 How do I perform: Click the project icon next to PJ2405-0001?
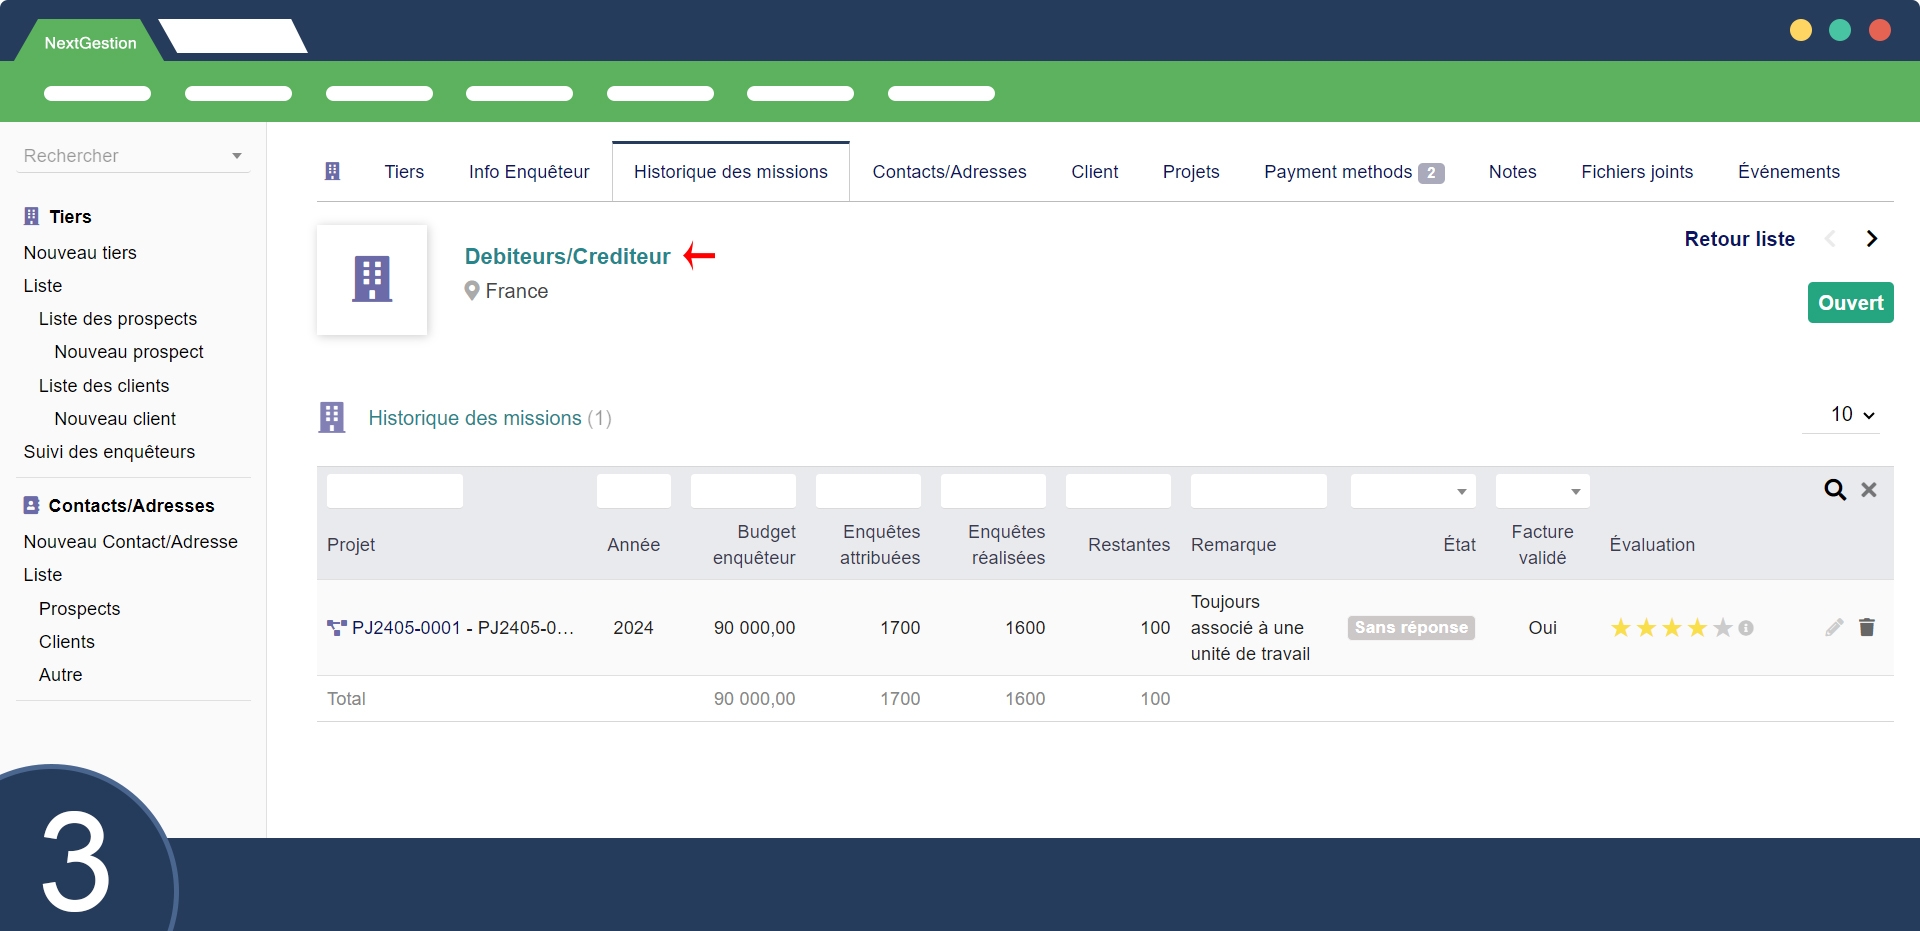(336, 628)
